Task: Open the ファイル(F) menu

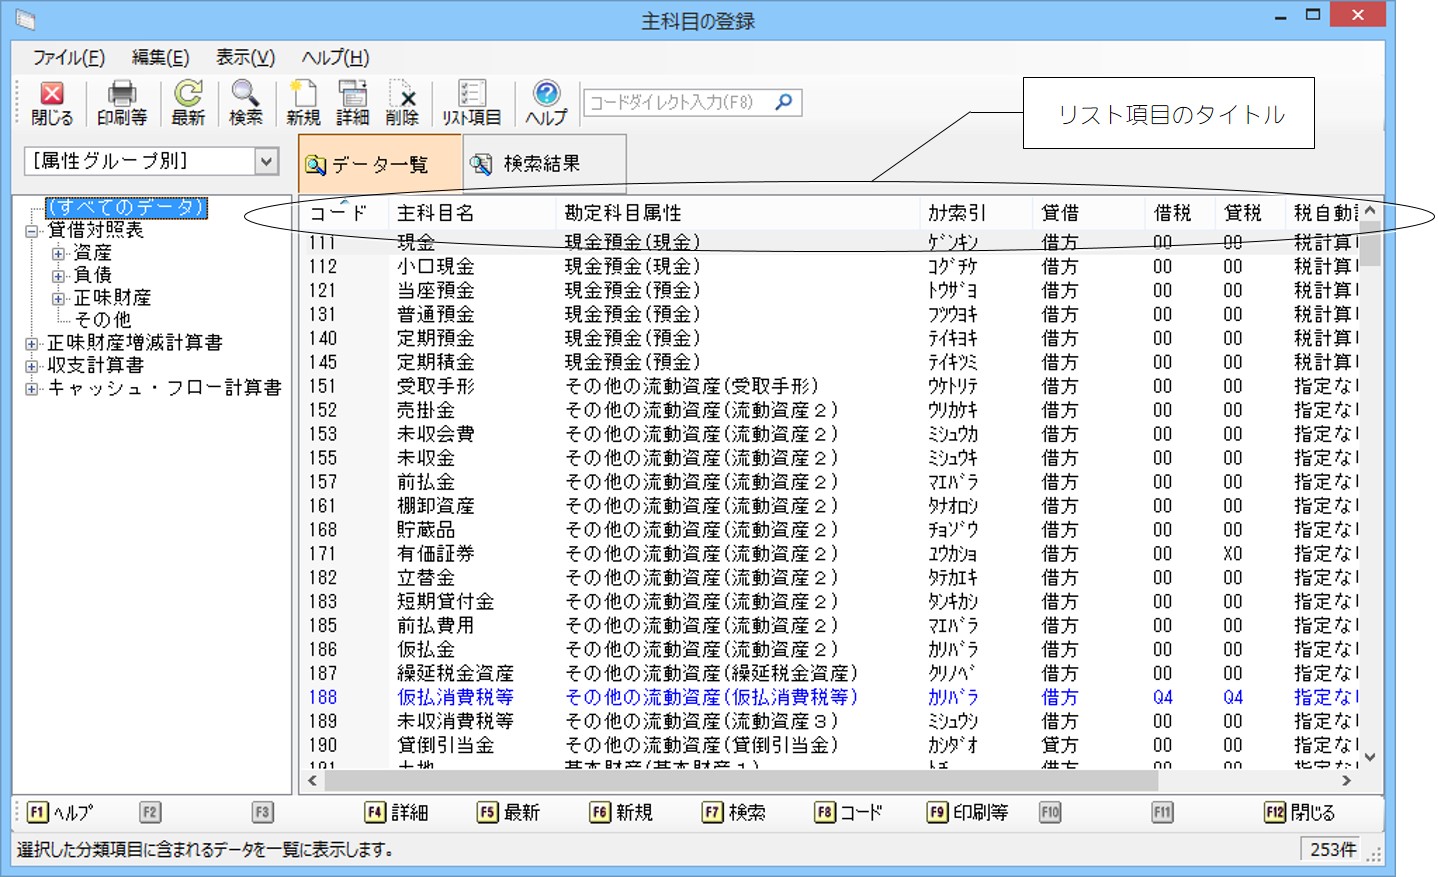Action: click(68, 58)
